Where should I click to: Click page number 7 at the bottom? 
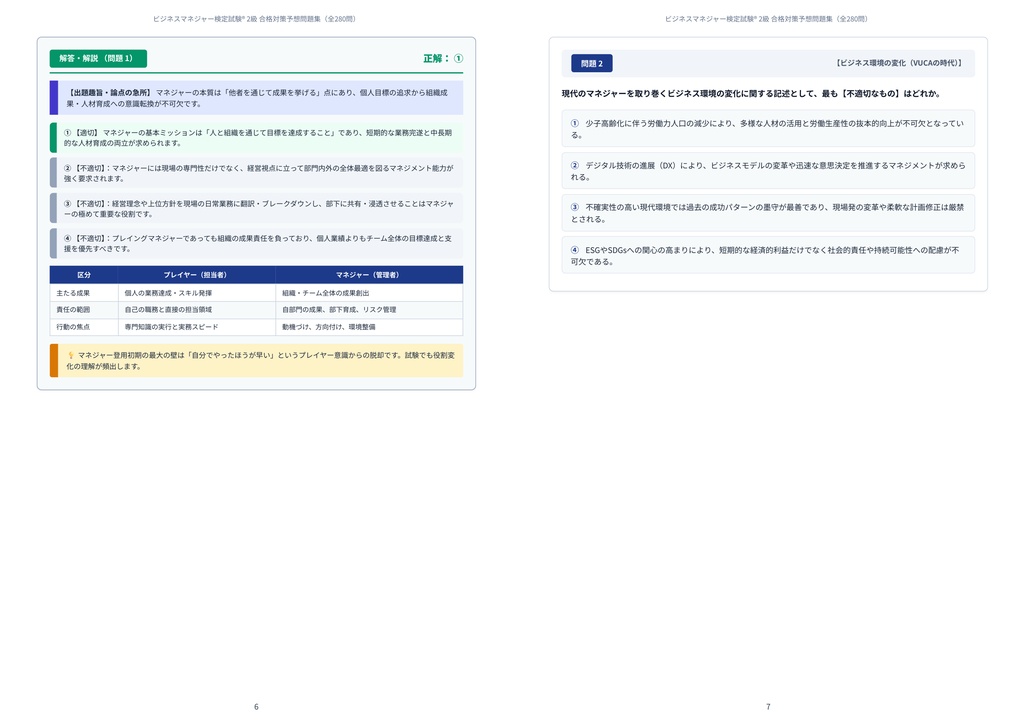click(x=768, y=706)
